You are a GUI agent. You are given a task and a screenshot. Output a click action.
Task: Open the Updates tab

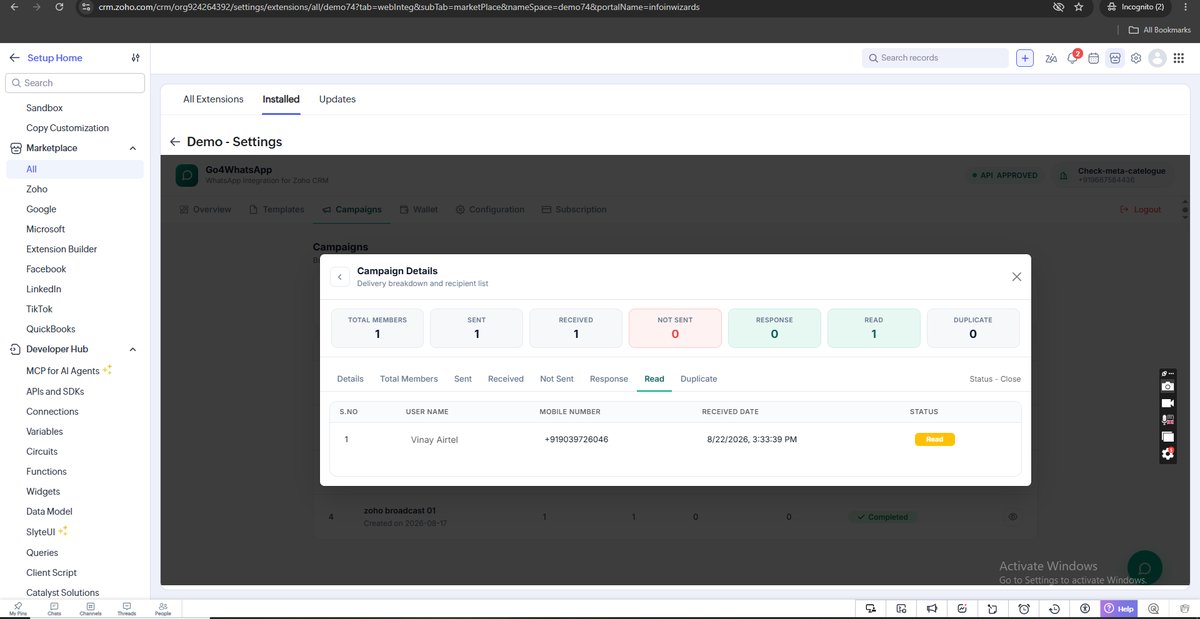pyautogui.click(x=337, y=99)
